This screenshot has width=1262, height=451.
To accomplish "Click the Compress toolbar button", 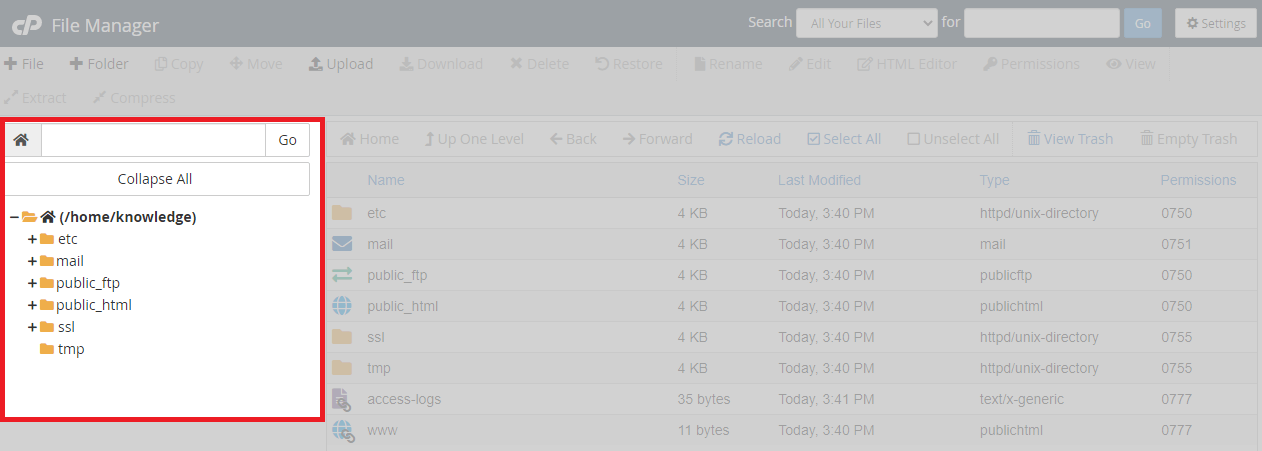I will [134, 98].
